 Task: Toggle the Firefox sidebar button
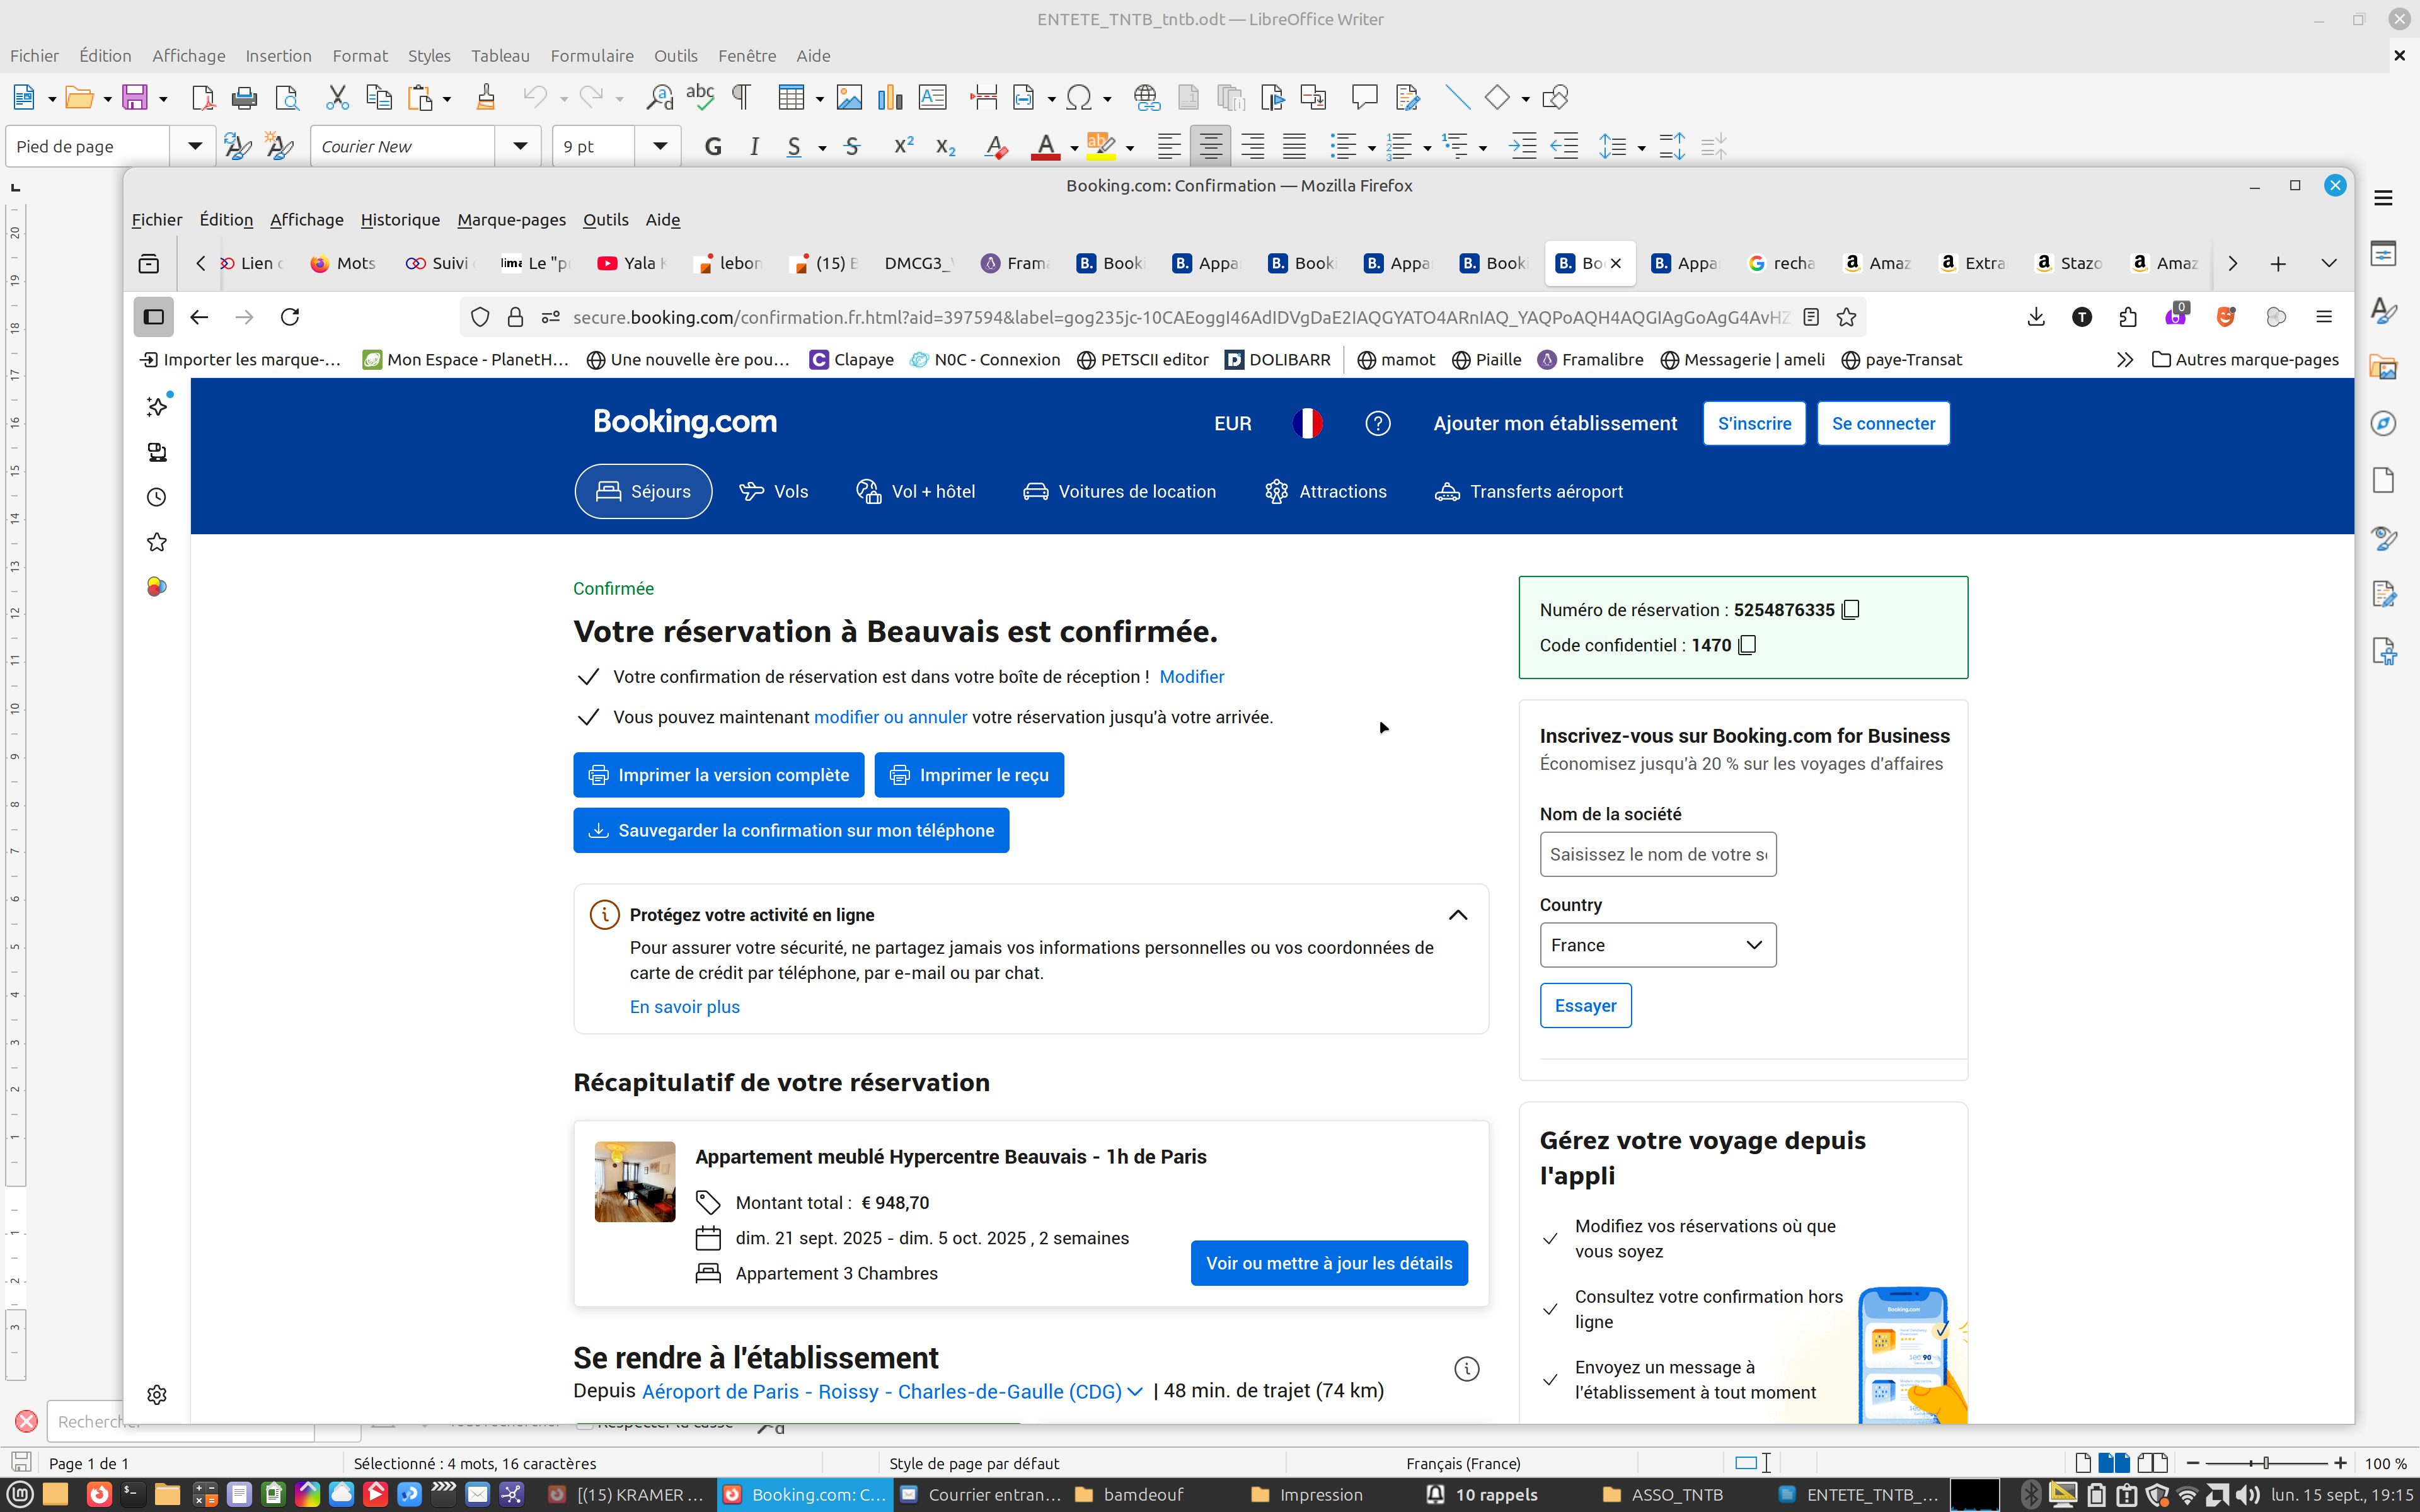click(x=153, y=317)
